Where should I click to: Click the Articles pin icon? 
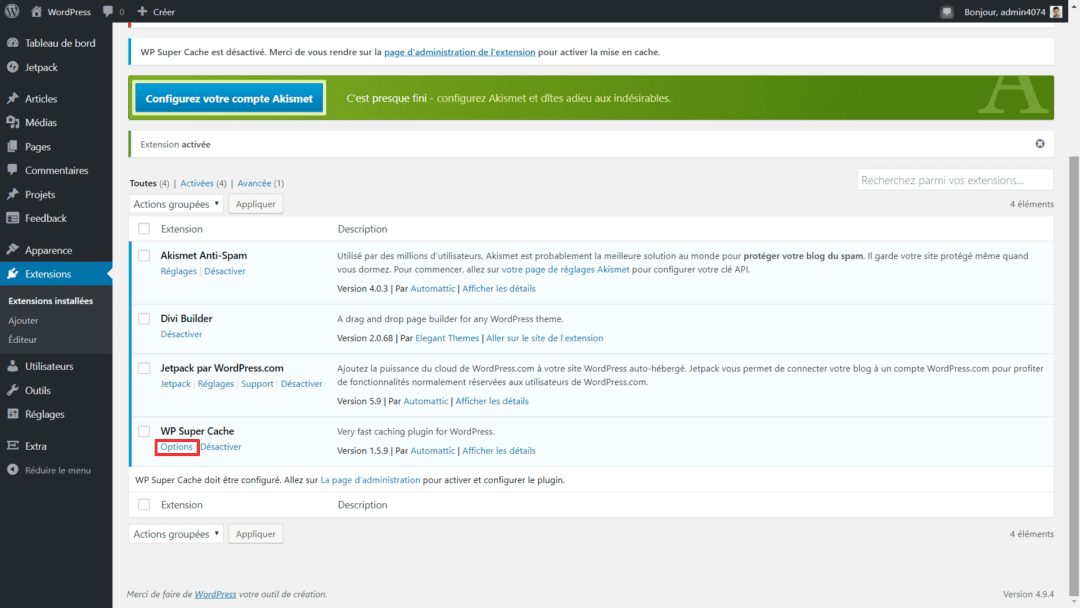(x=12, y=98)
